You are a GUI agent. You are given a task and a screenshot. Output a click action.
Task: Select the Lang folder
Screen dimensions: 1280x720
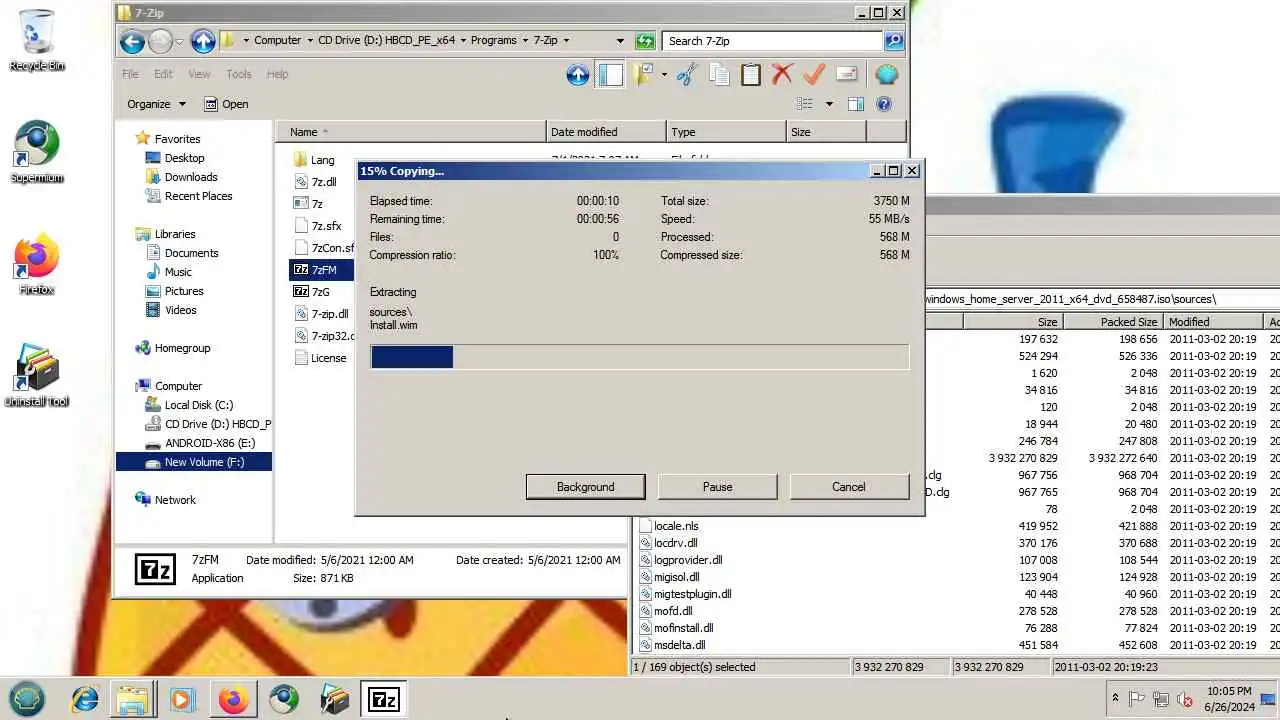[314, 160]
